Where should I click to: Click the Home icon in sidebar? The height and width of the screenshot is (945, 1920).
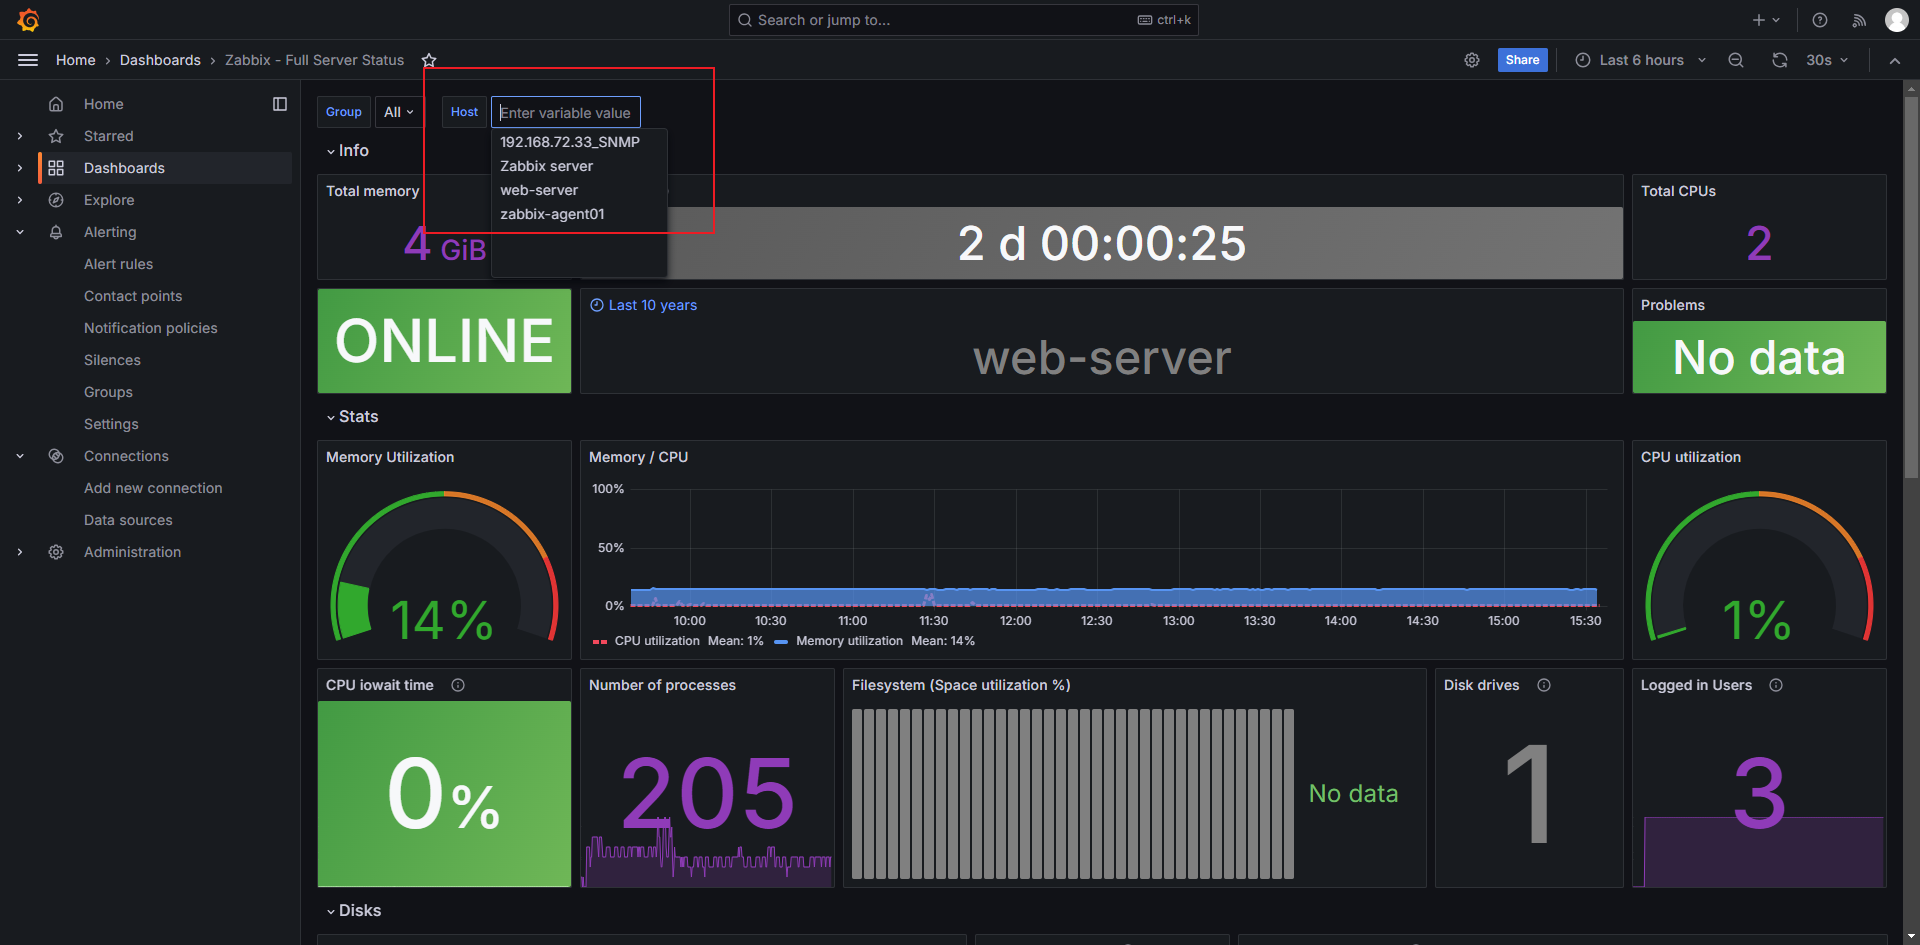[56, 104]
